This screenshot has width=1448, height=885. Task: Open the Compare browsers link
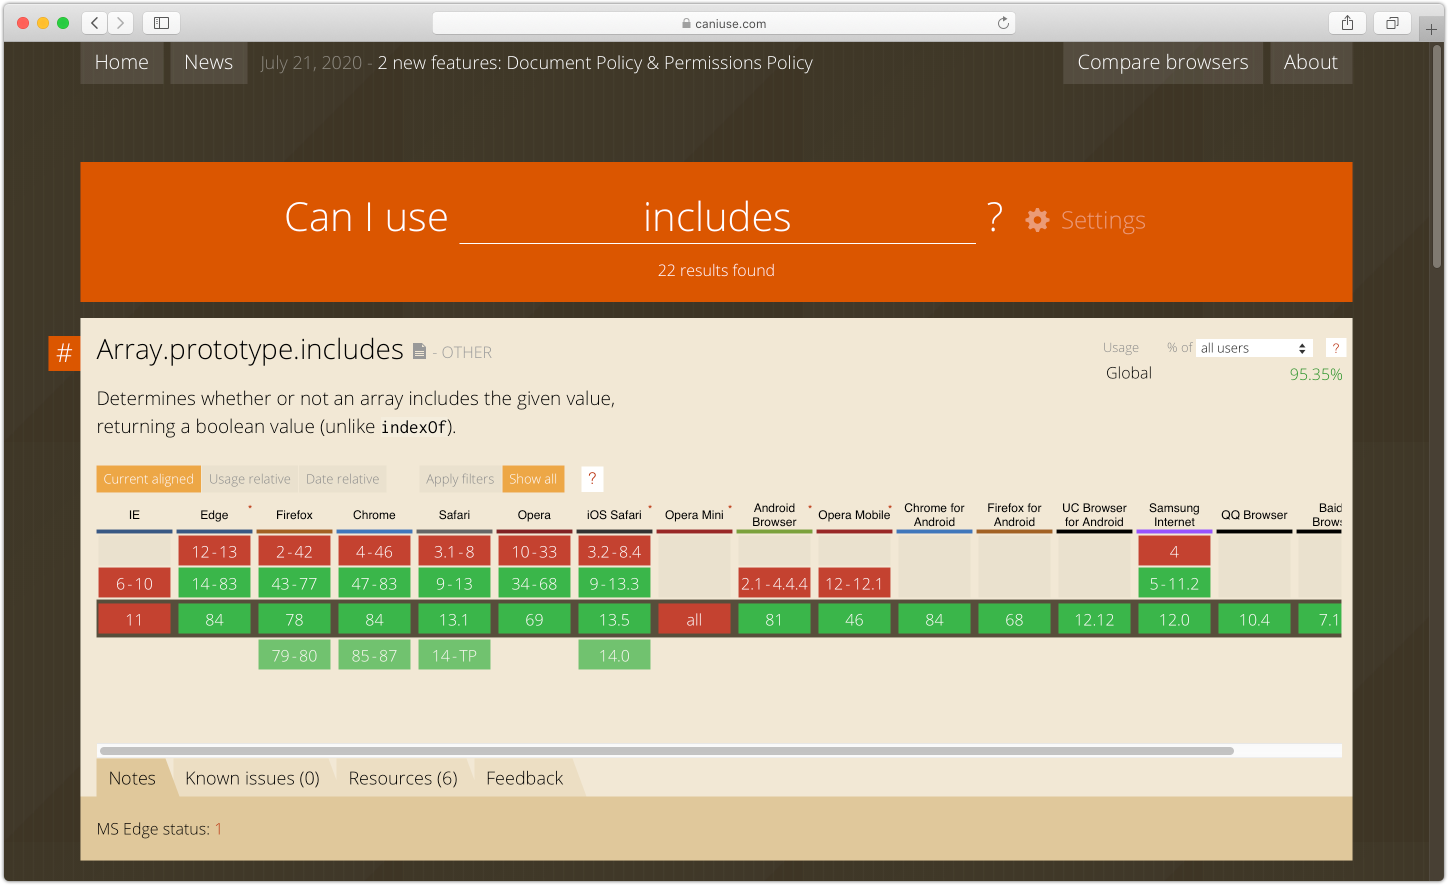pyautogui.click(x=1162, y=62)
